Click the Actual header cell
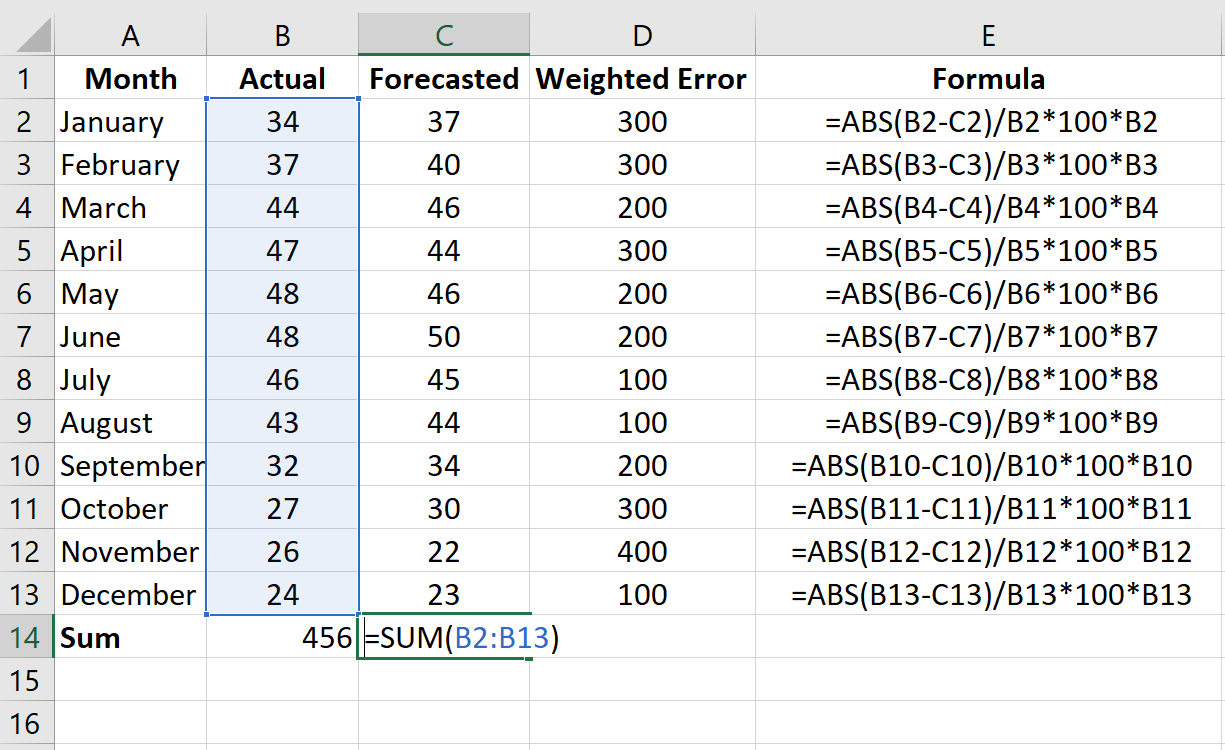Screen dimensions: 1225x750 [x=281, y=78]
